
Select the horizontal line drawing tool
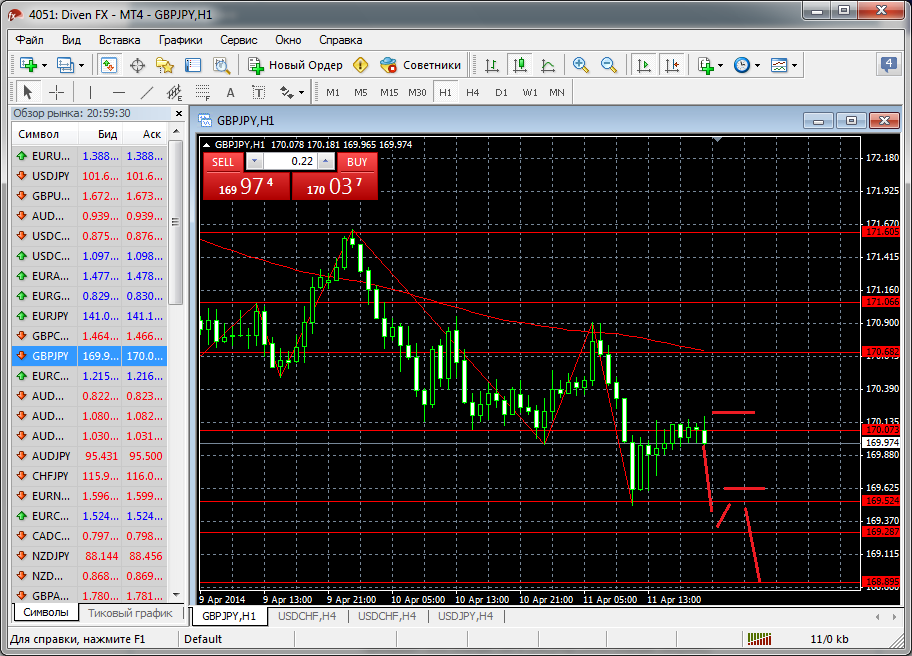pyautogui.click(x=119, y=92)
